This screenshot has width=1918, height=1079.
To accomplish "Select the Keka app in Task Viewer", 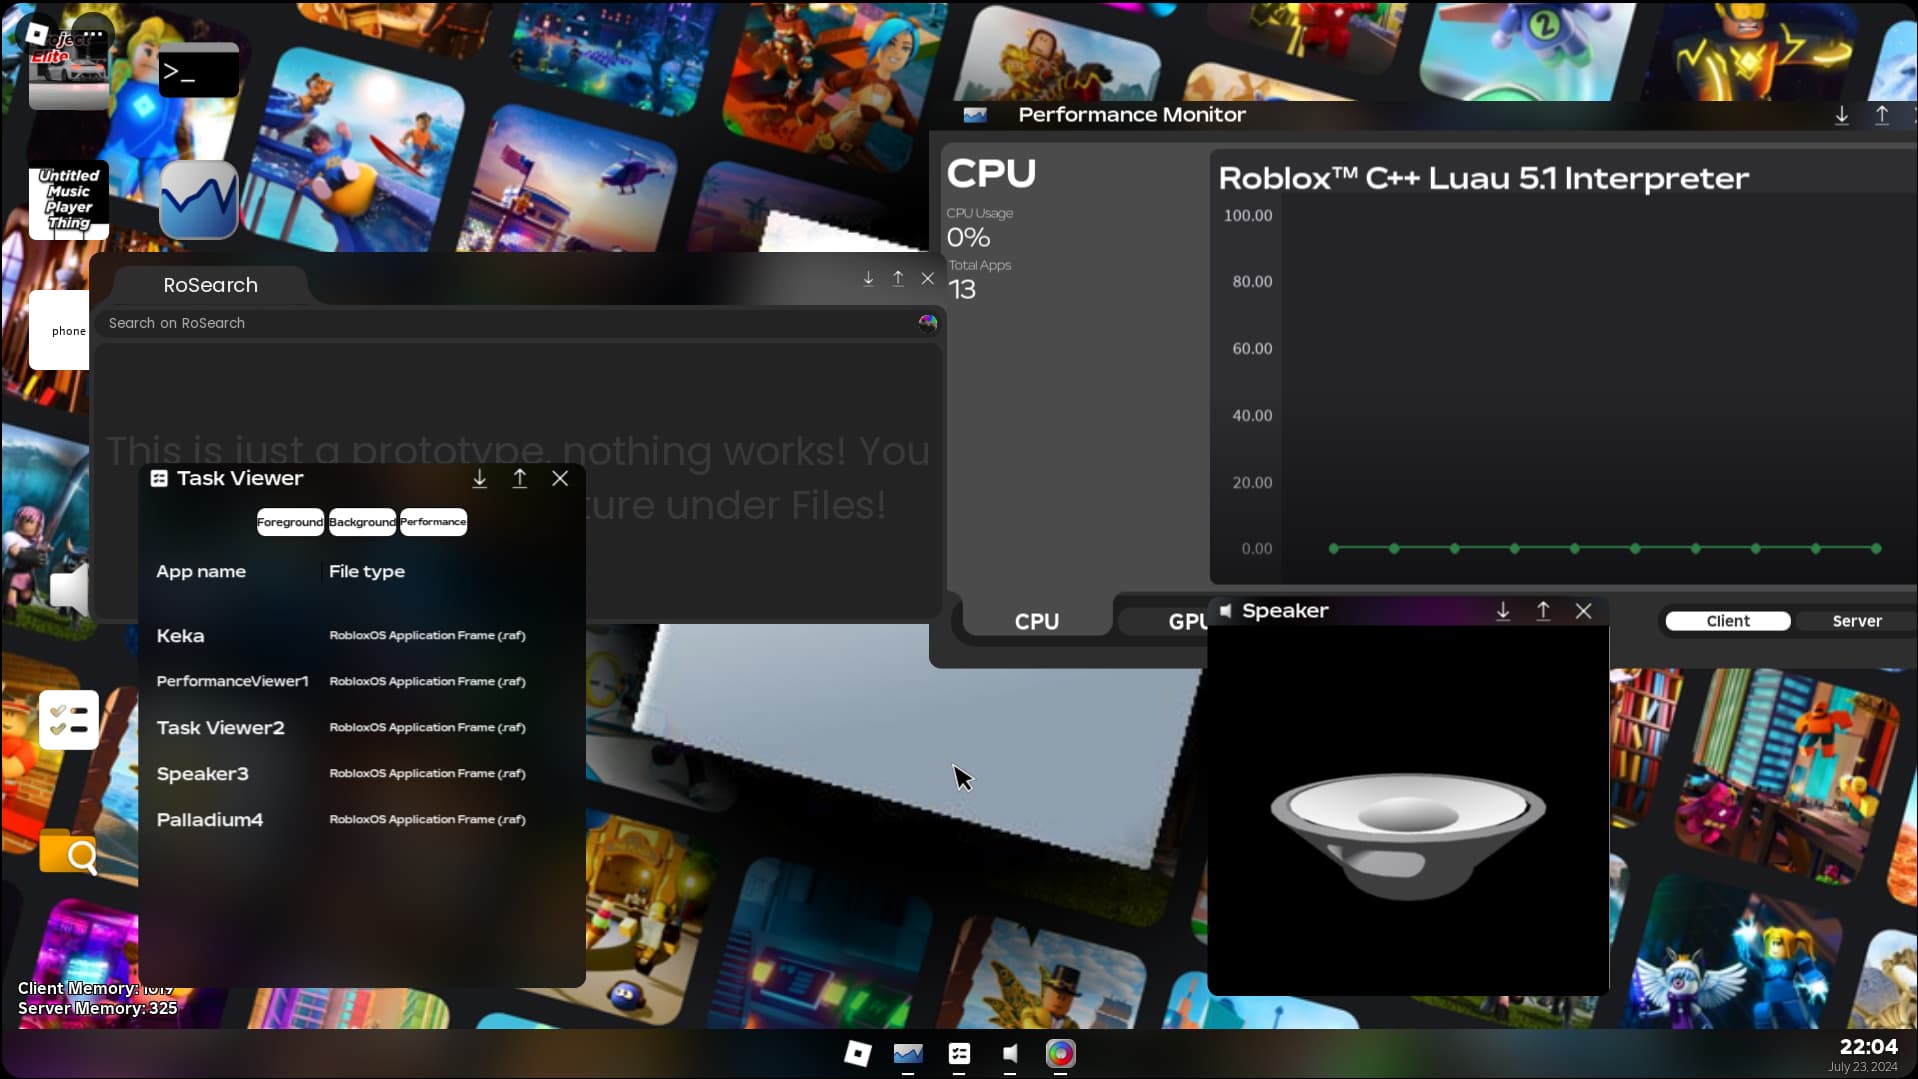I will pyautogui.click(x=180, y=635).
